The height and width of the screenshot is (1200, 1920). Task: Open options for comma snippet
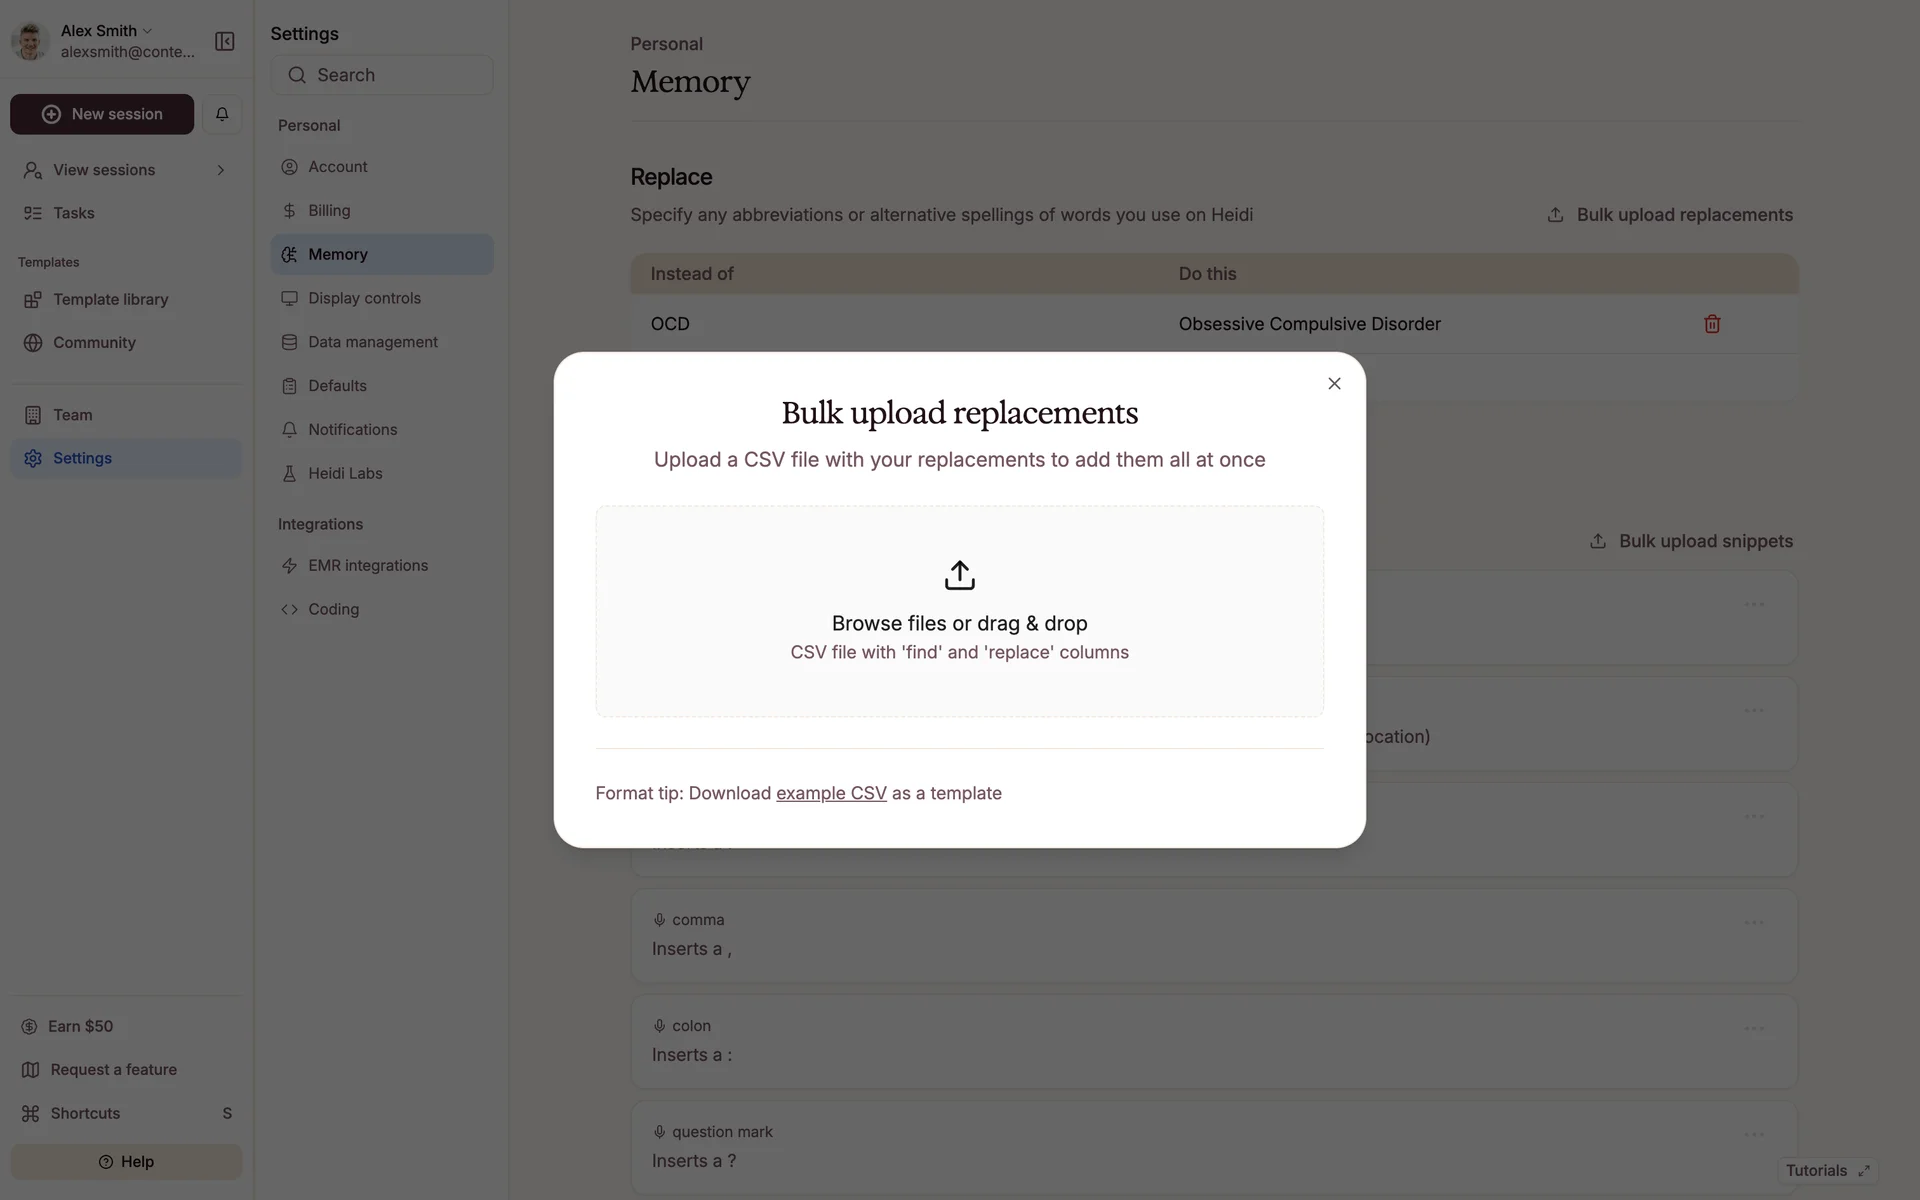tap(1754, 922)
